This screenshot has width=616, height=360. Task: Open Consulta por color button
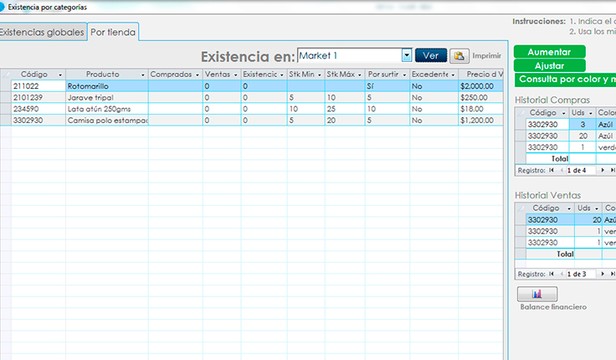click(x=565, y=79)
